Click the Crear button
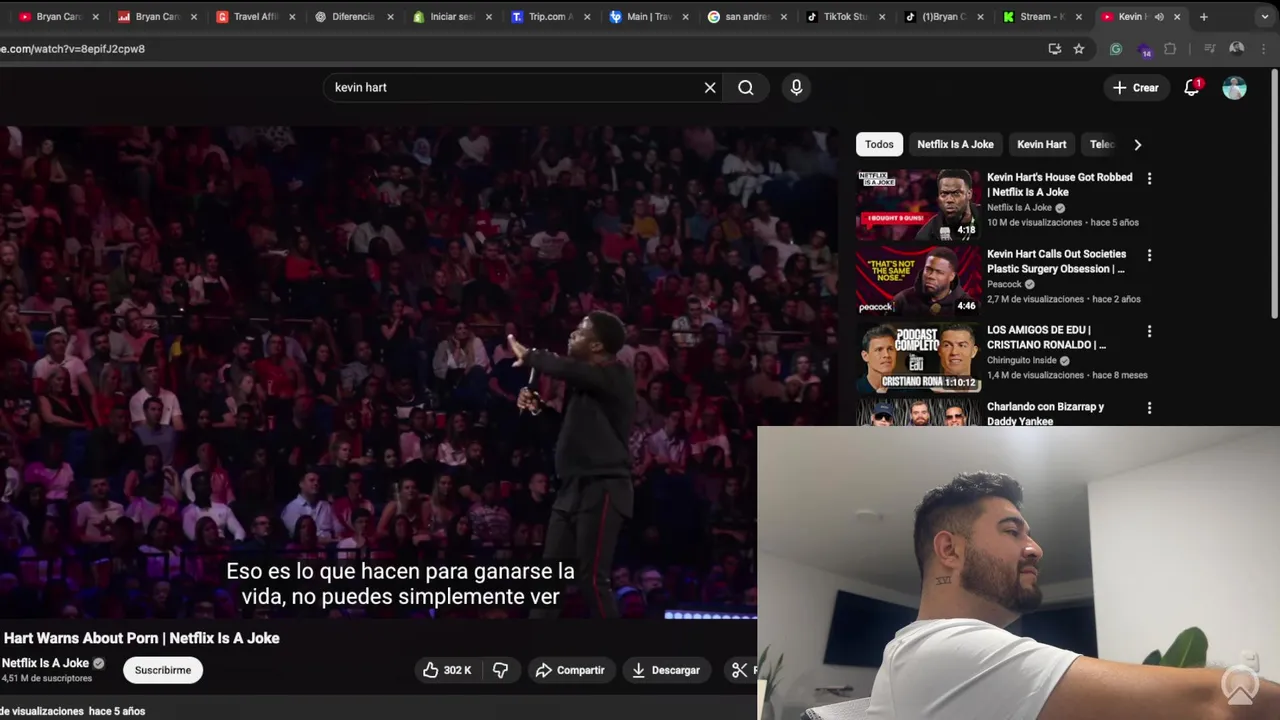Viewport: 1280px width, 720px height. coord(1135,88)
